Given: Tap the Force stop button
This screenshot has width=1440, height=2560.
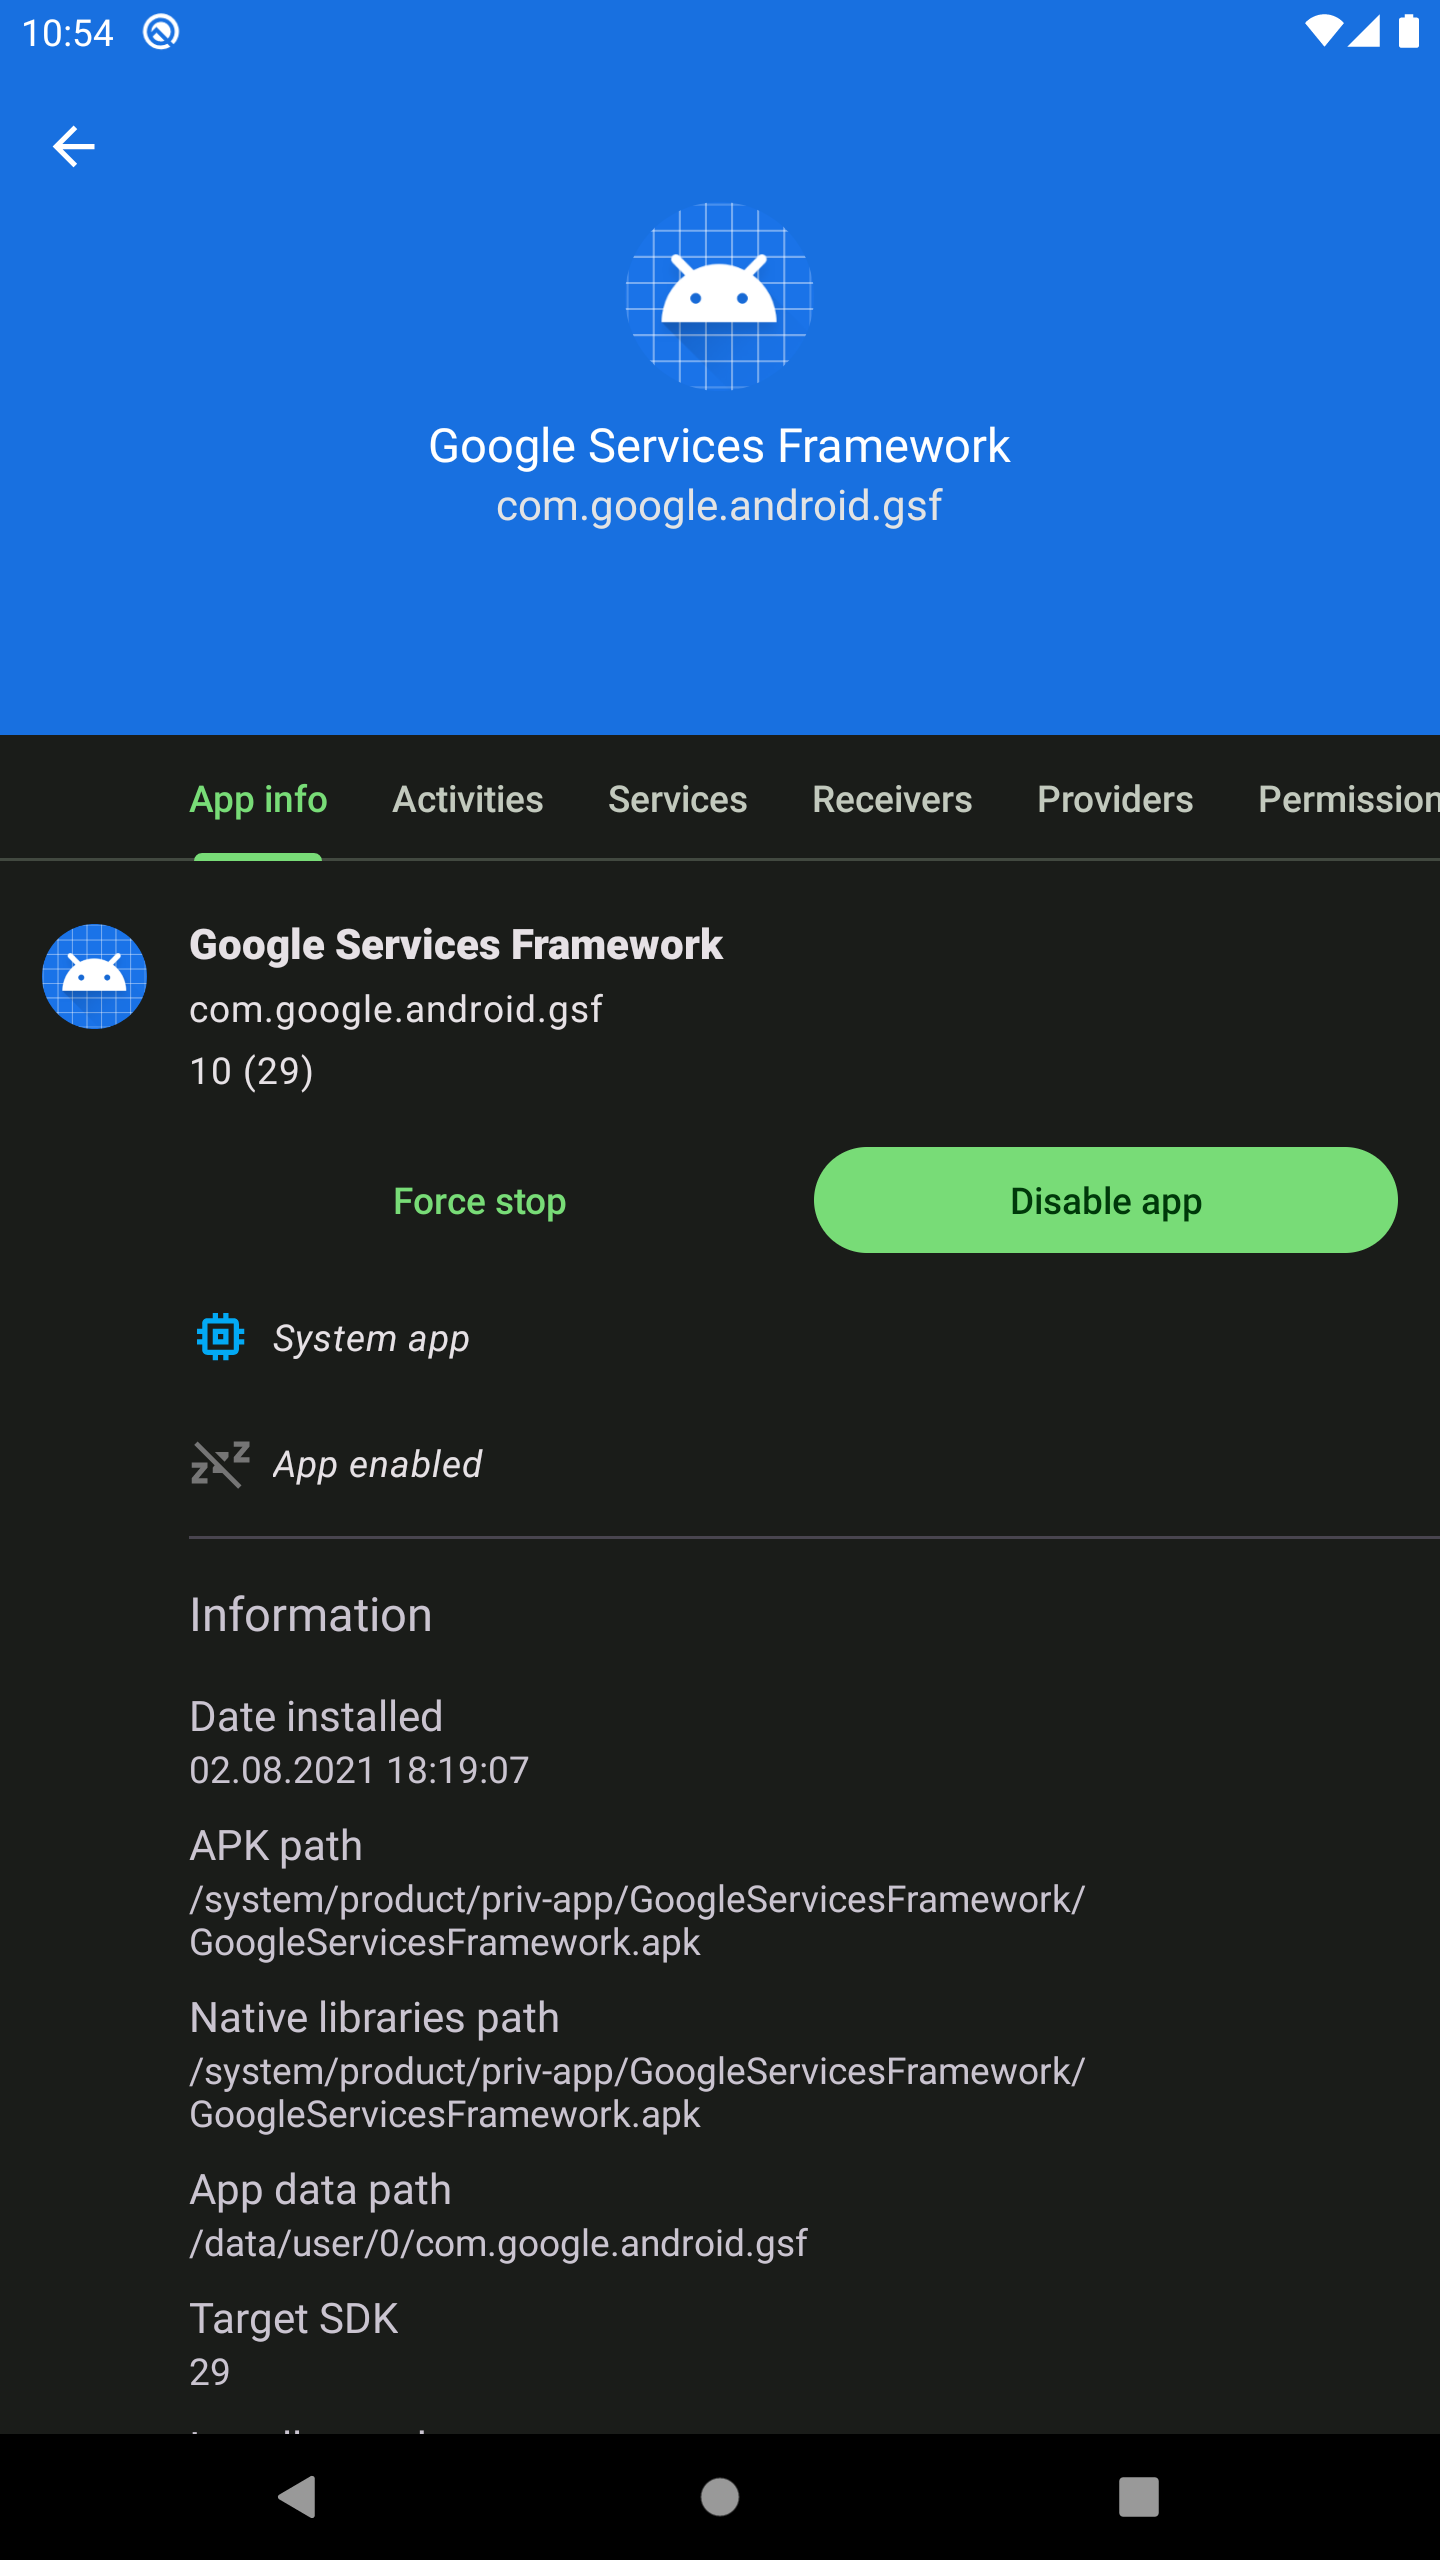Looking at the screenshot, I should coord(480,1201).
